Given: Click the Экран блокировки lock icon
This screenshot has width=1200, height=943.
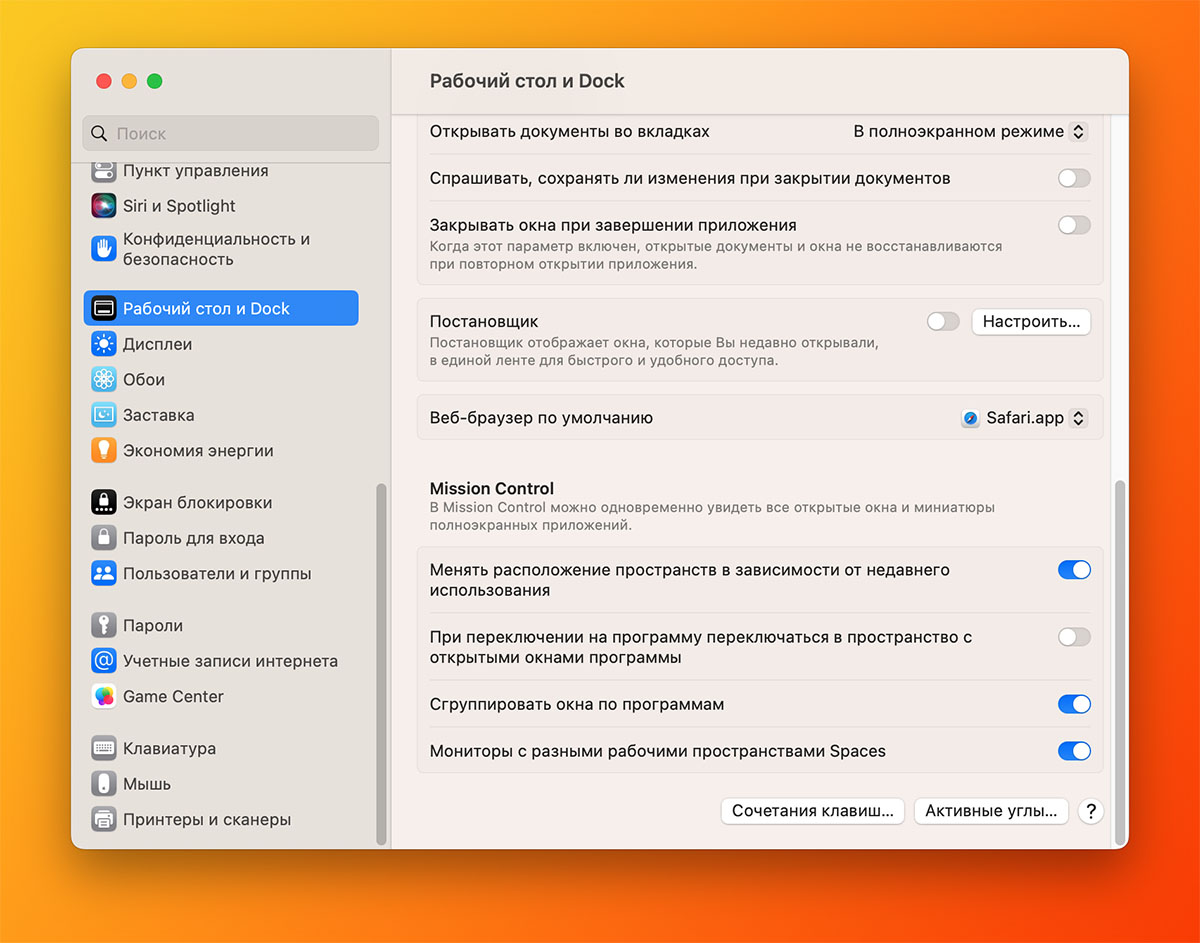Looking at the screenshot, I should (104, 502).
